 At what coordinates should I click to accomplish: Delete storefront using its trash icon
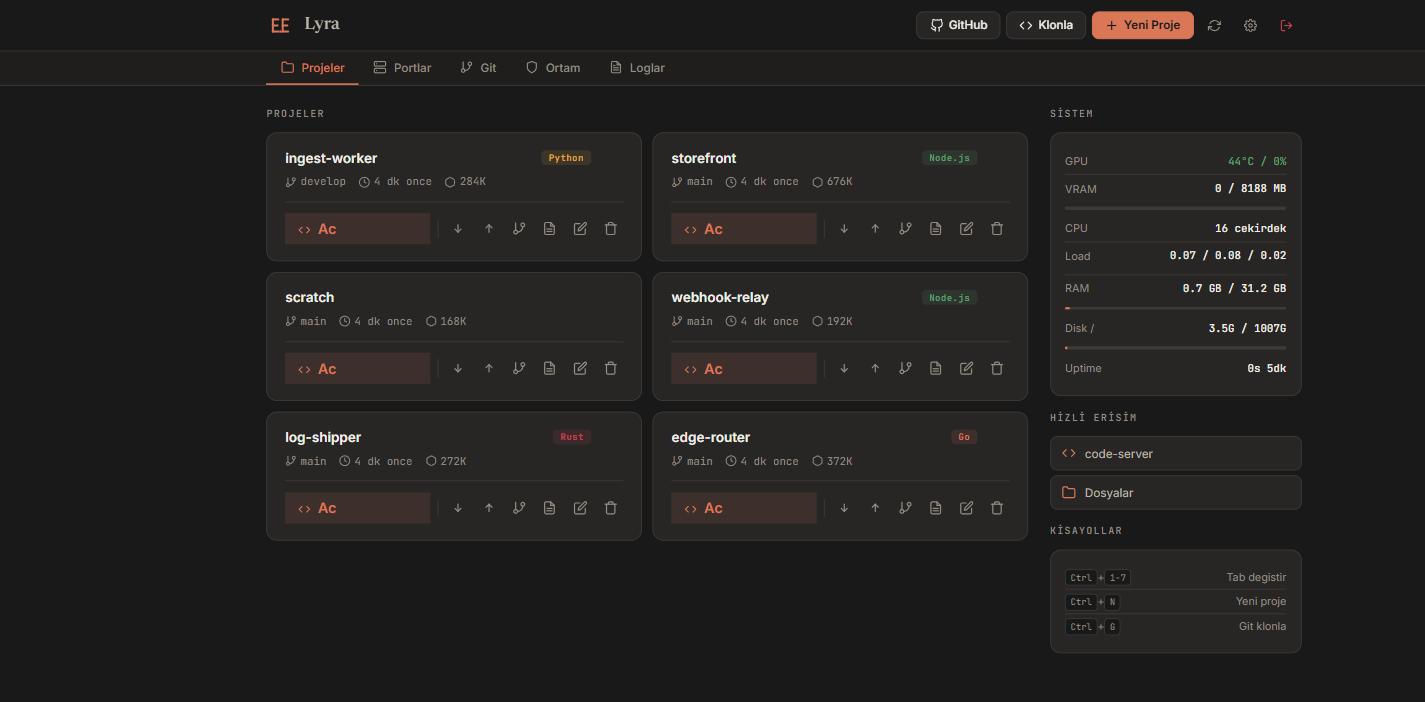(x=997, y=229)
